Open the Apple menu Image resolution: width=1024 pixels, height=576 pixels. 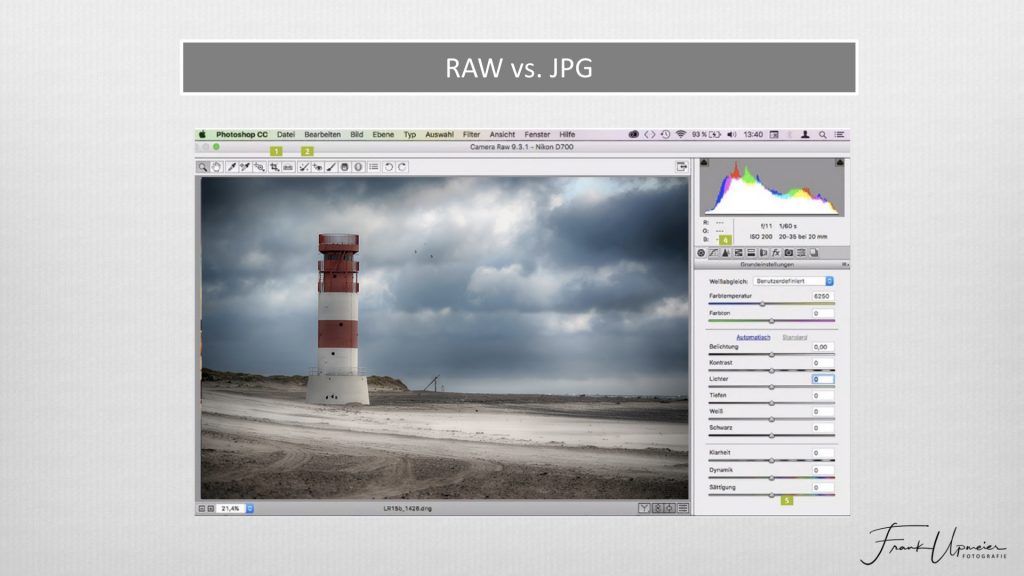click(x=202, y=135)
